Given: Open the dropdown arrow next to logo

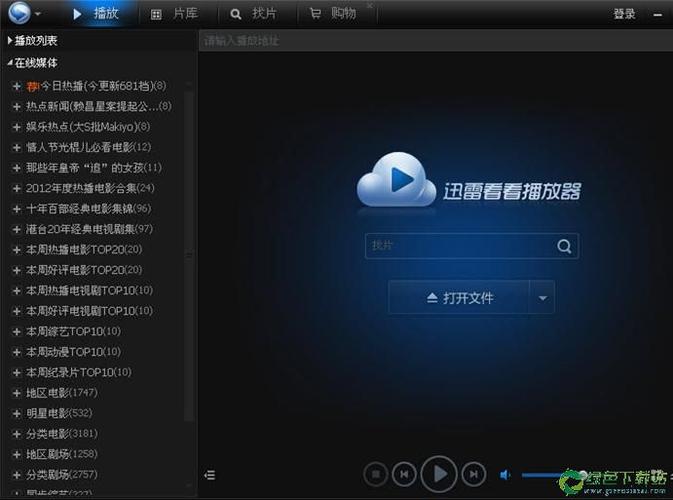Looking at the screenshot, I should pyautogui.click(x=38, y=14).
